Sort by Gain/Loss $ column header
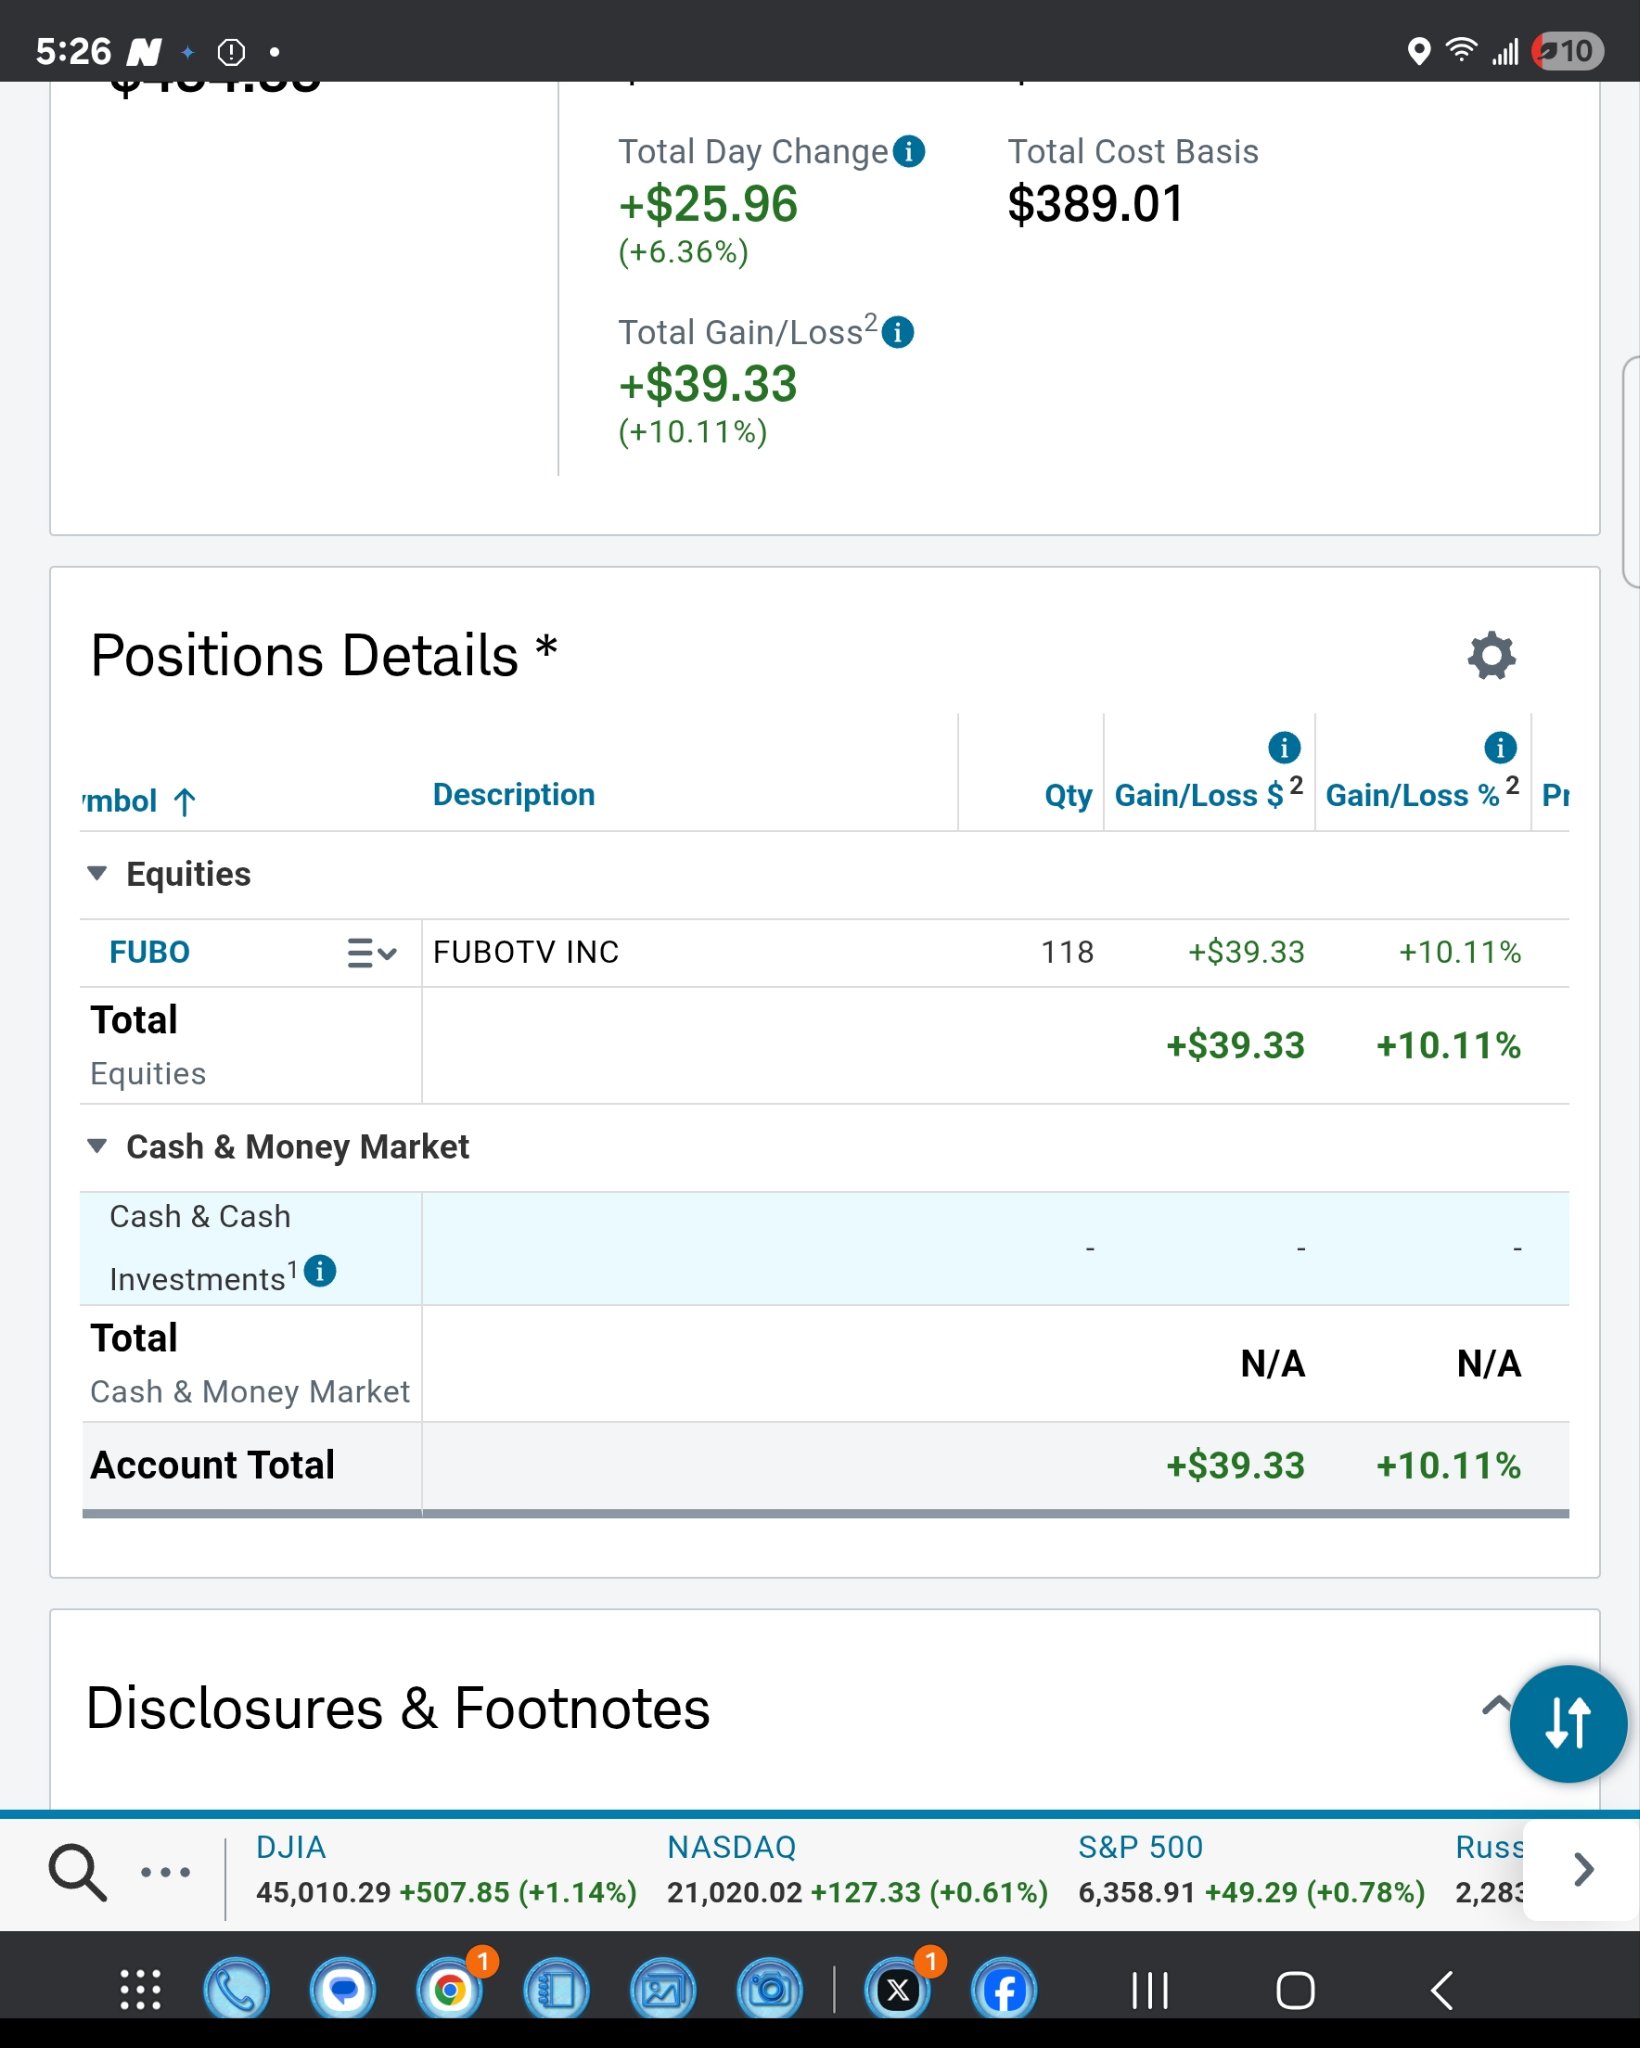 1208,794
